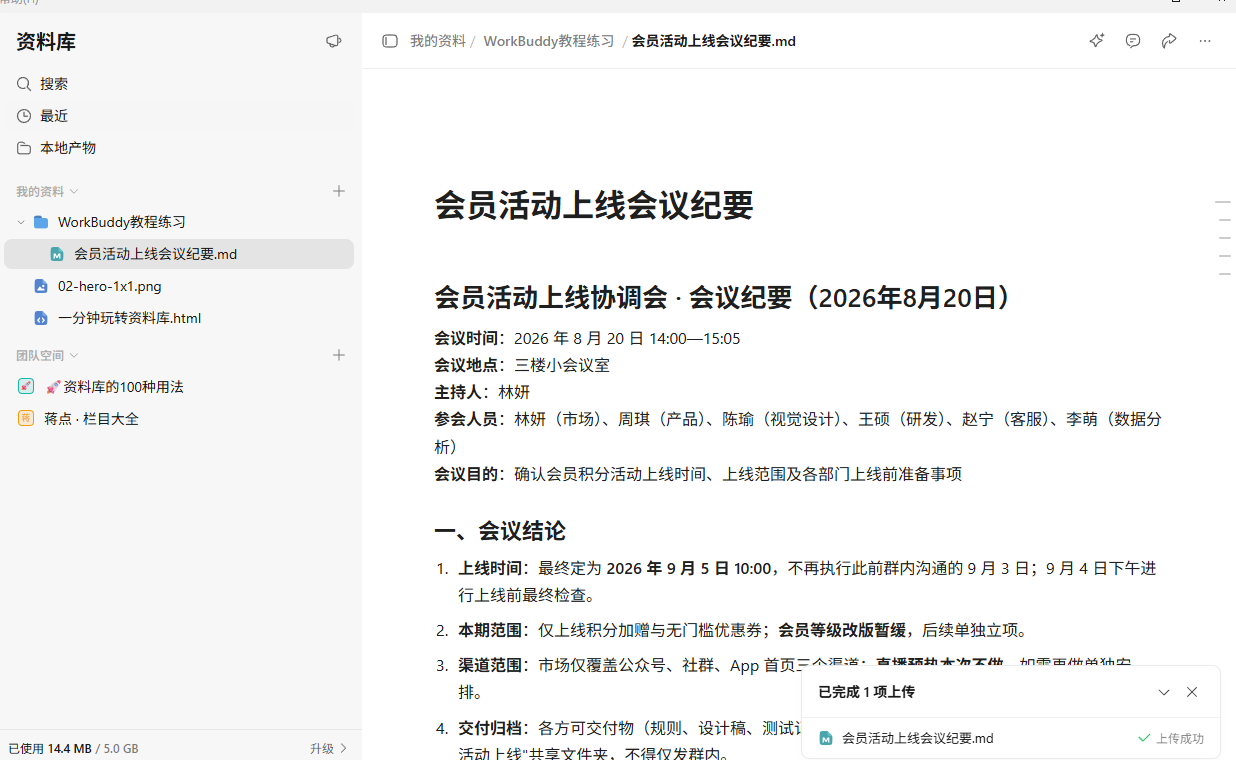The height and width of the screenshot is (760, 1236).
Task: Click the share arrow icon
Action: pyautogui.click(x=1169, y=41)
